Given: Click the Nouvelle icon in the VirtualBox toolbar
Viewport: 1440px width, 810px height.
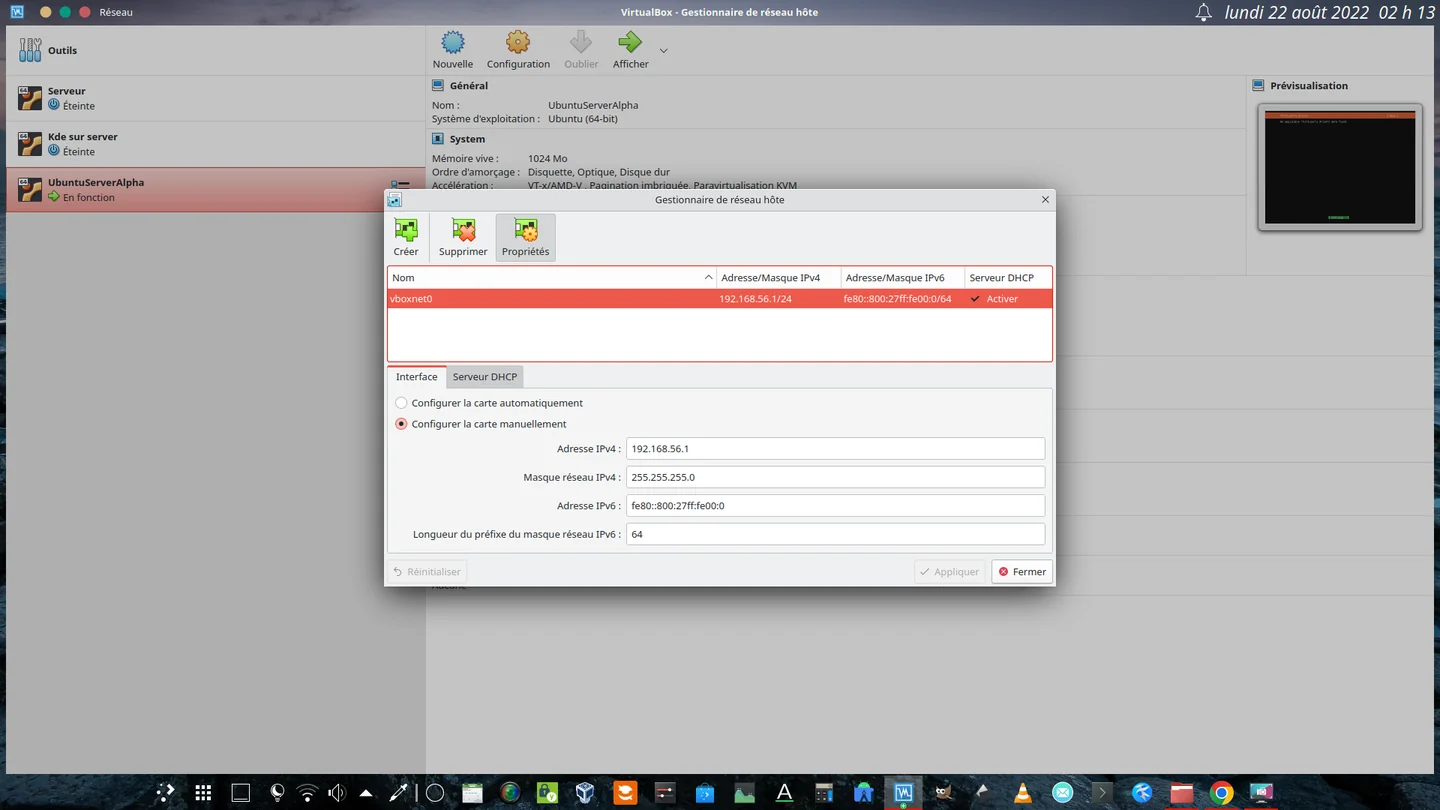Looking at the screenshot, I should pos(453,42).
